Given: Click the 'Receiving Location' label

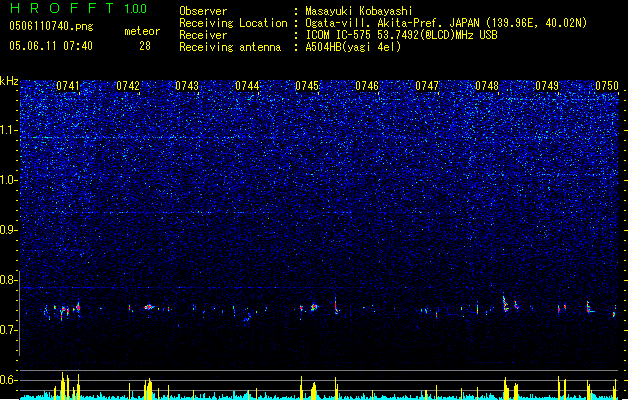Looking at the screenshot, I should pyautogui.click(x=233, y=23).
